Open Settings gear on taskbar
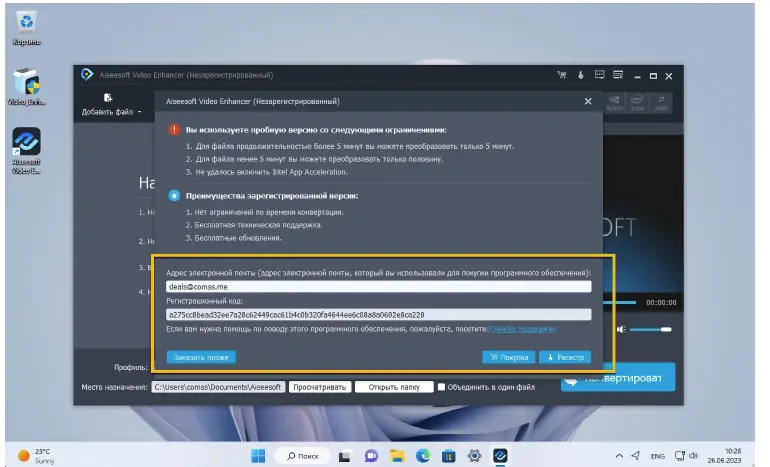 tap(474, 456)
